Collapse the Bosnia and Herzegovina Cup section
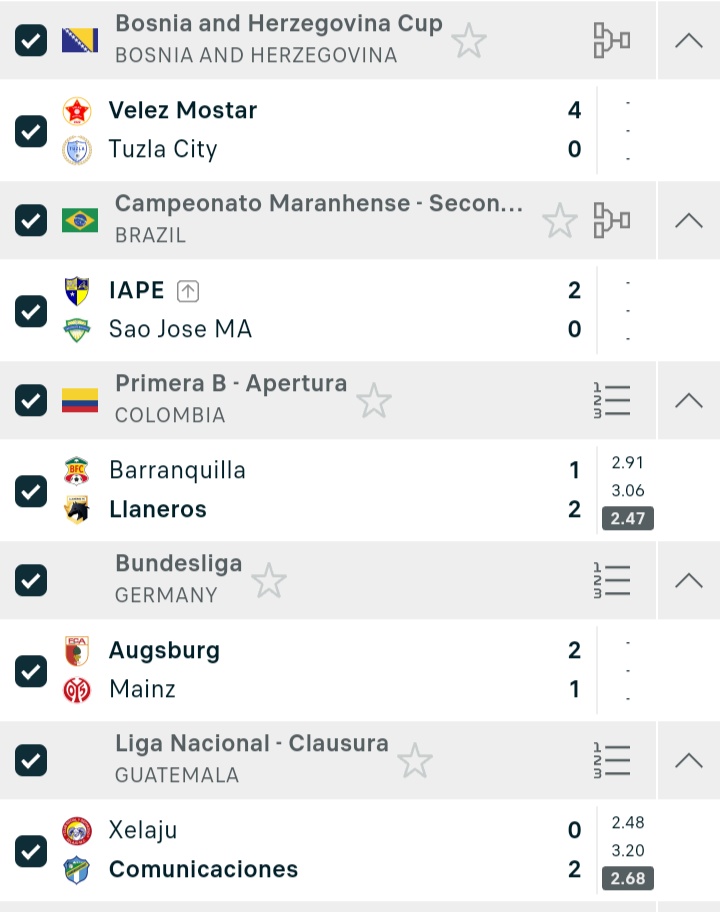This screenshot has height=912, width=720. point(689,40)
